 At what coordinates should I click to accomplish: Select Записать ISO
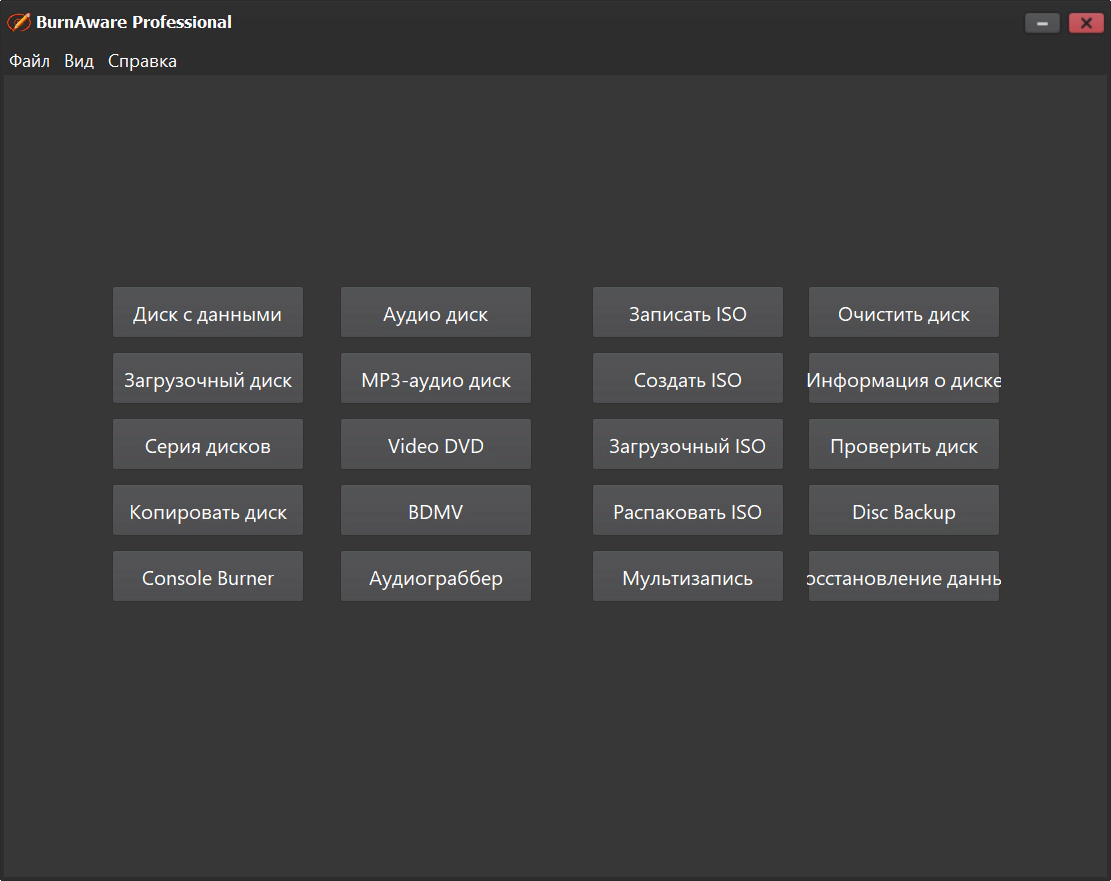pyautogui.click(x=688, y=313)
